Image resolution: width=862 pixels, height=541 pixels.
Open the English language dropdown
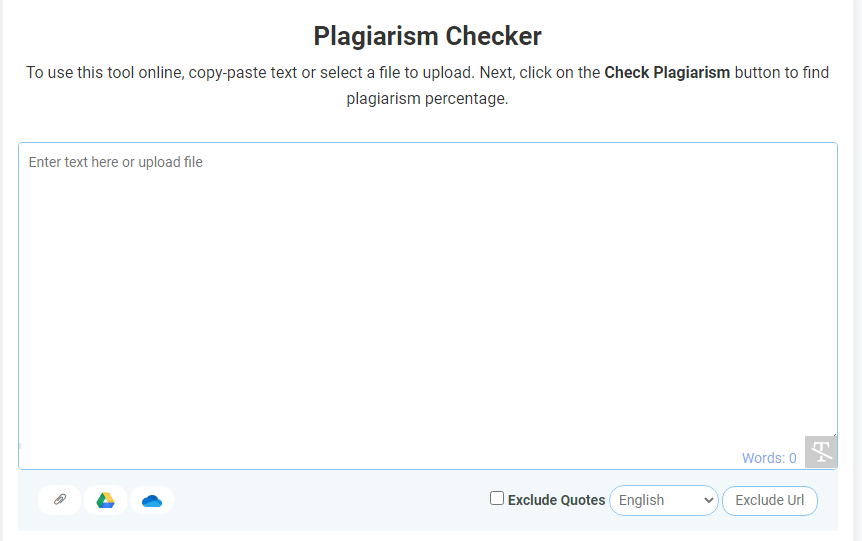point(663,500)
